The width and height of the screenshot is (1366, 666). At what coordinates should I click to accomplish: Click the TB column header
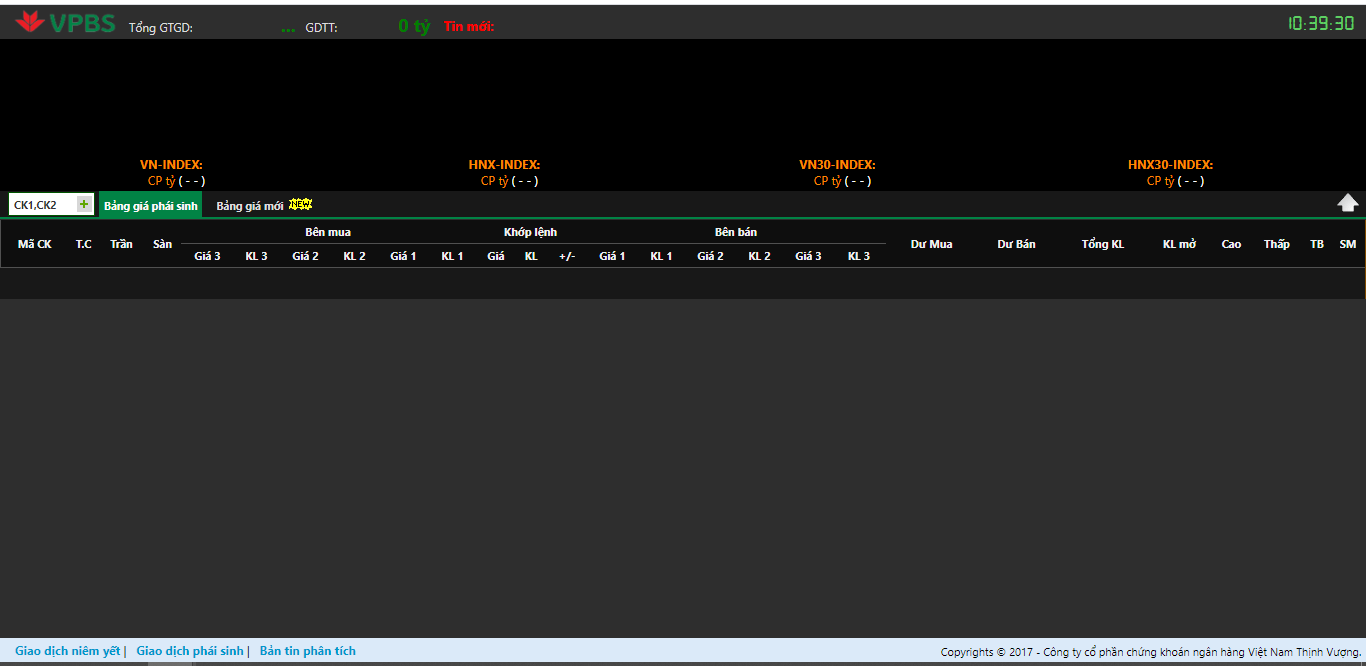pos(1317,244)
